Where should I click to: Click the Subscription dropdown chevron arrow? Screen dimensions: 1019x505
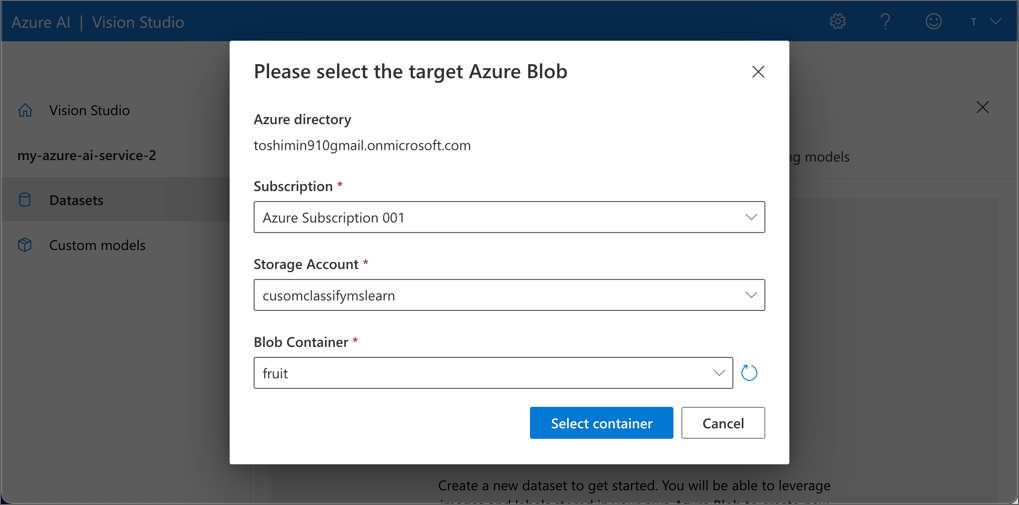(x=751, y=217)
